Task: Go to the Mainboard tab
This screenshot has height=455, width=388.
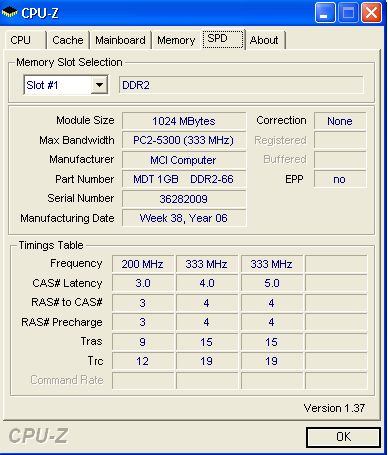Action: coord(120,40)
